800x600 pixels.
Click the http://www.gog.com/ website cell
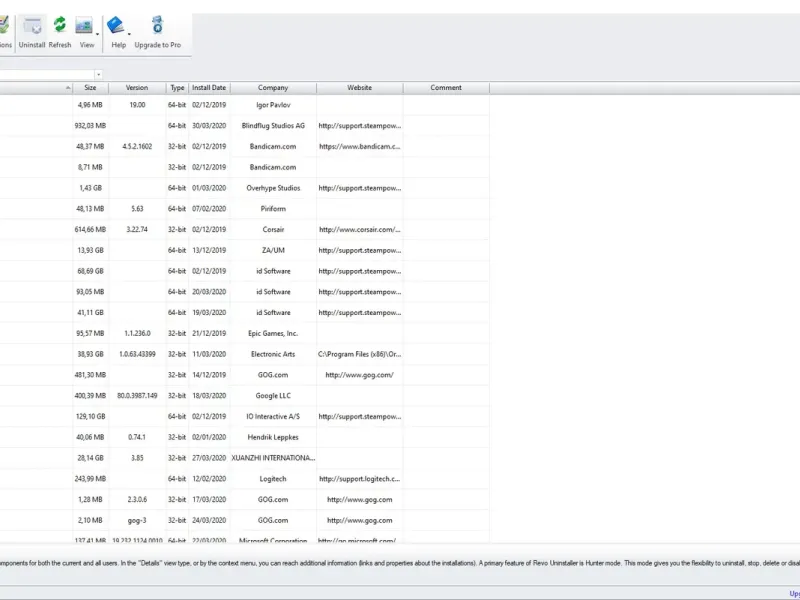pyautogui.click(x=360, y=375)
